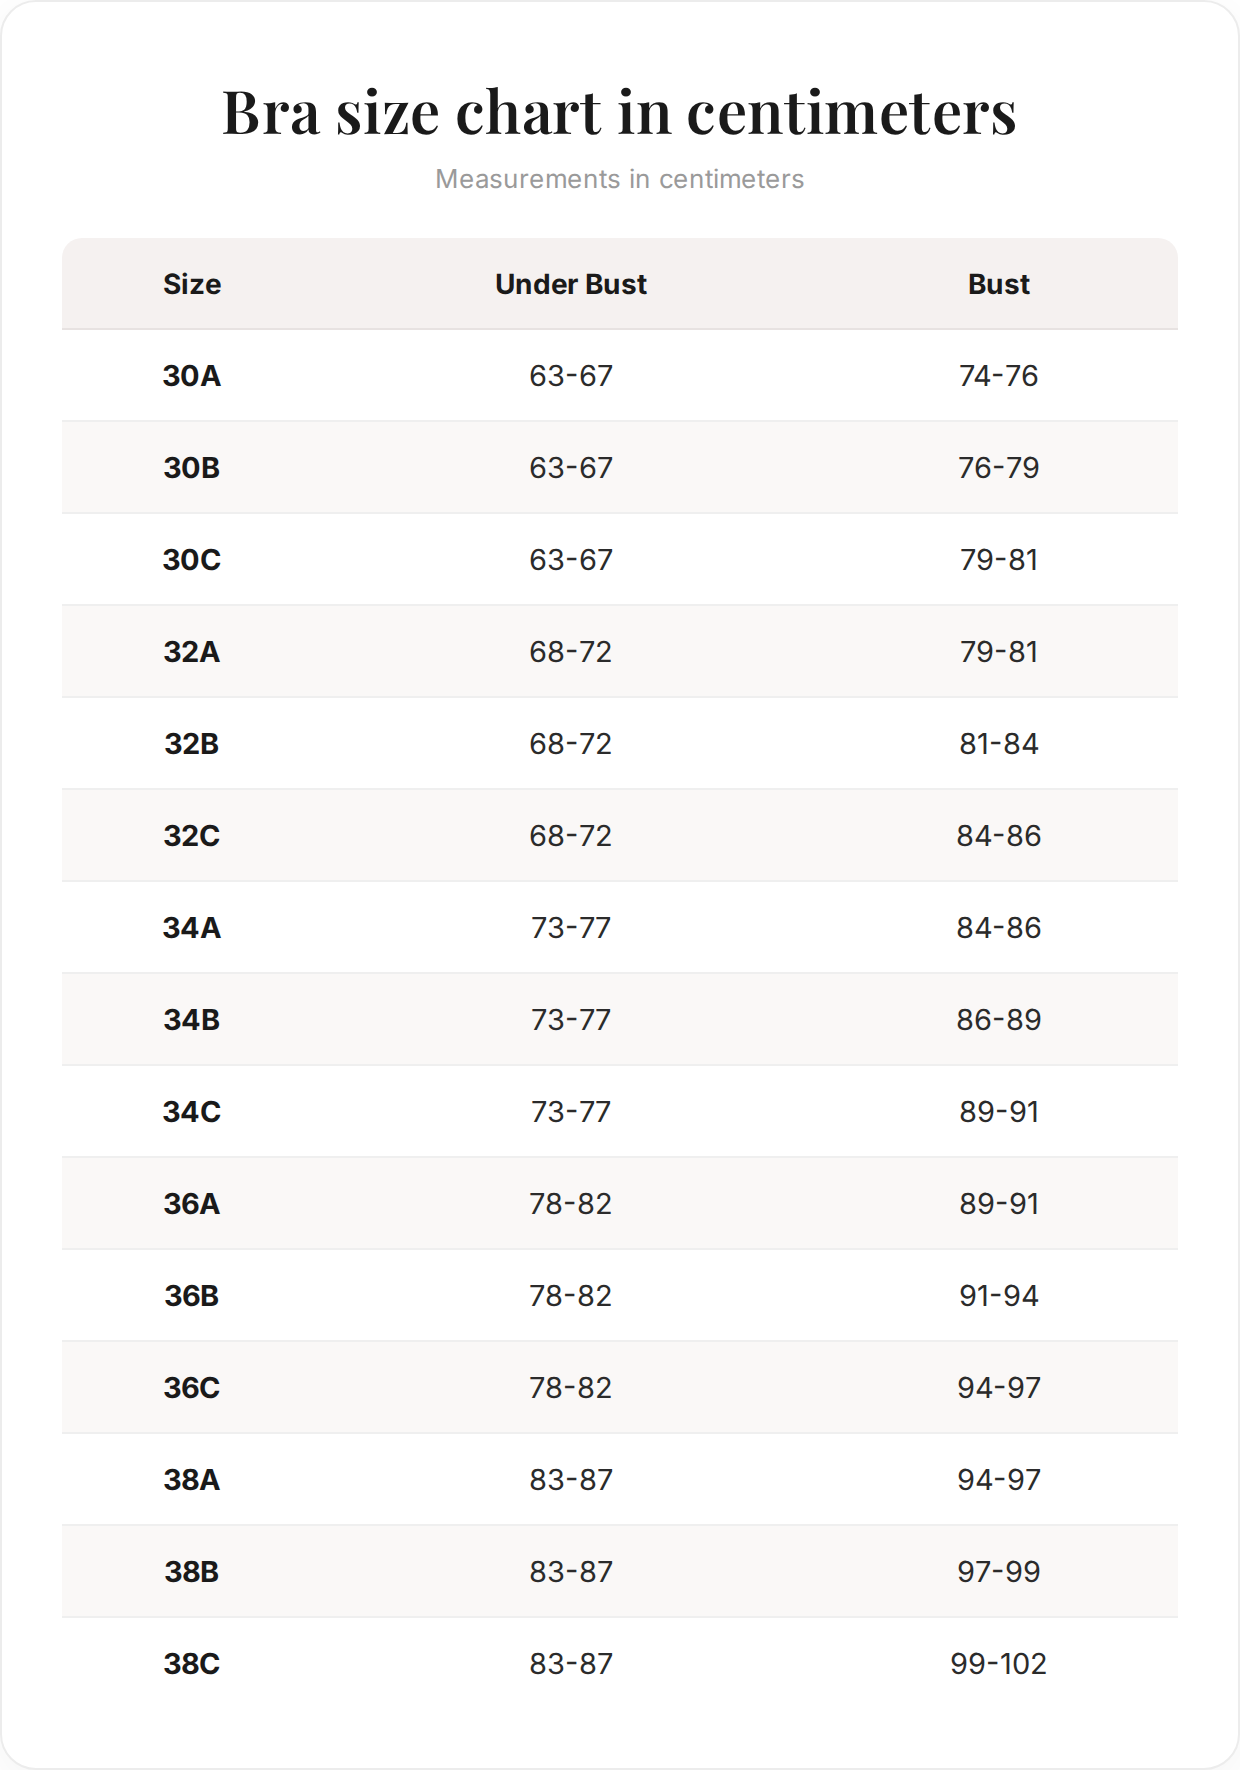Select the 36B bust value 91-94

999,1296
